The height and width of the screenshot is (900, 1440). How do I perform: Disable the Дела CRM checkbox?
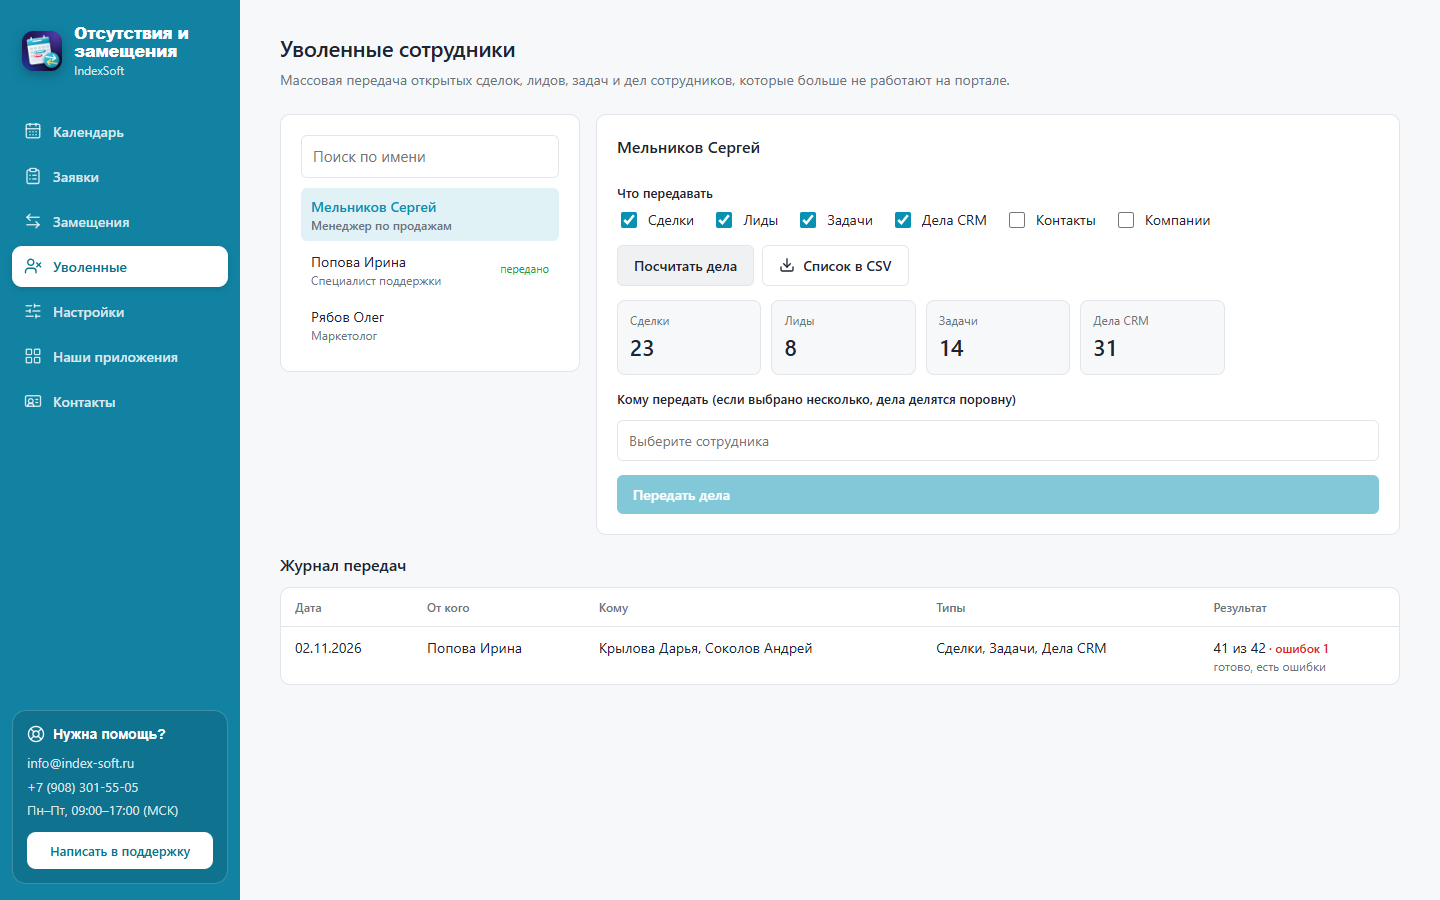pyautogui.click(x=903, y=220)
